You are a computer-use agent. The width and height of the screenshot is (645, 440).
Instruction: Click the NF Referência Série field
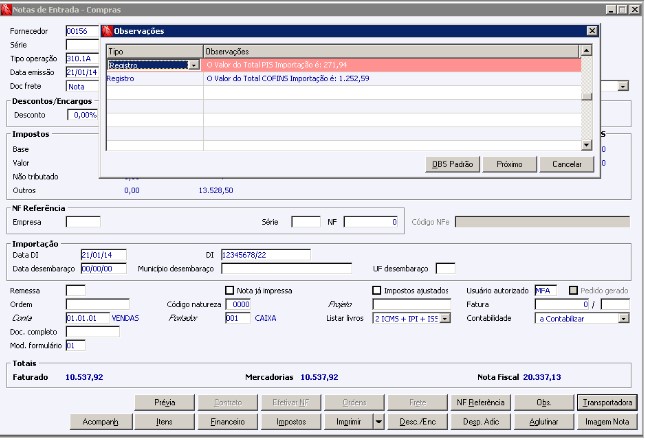(x=306, y=222)
